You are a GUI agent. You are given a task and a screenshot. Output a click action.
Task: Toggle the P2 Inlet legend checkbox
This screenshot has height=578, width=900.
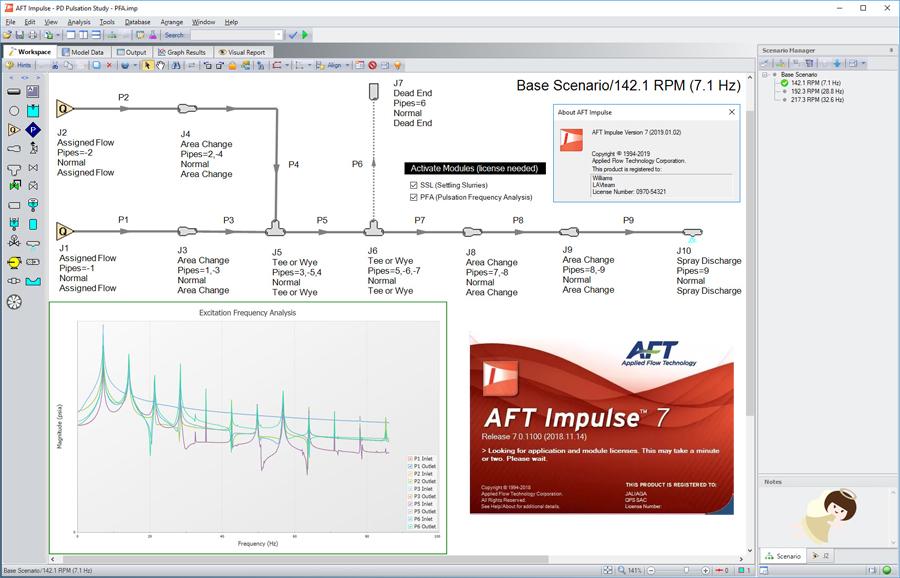410,474
